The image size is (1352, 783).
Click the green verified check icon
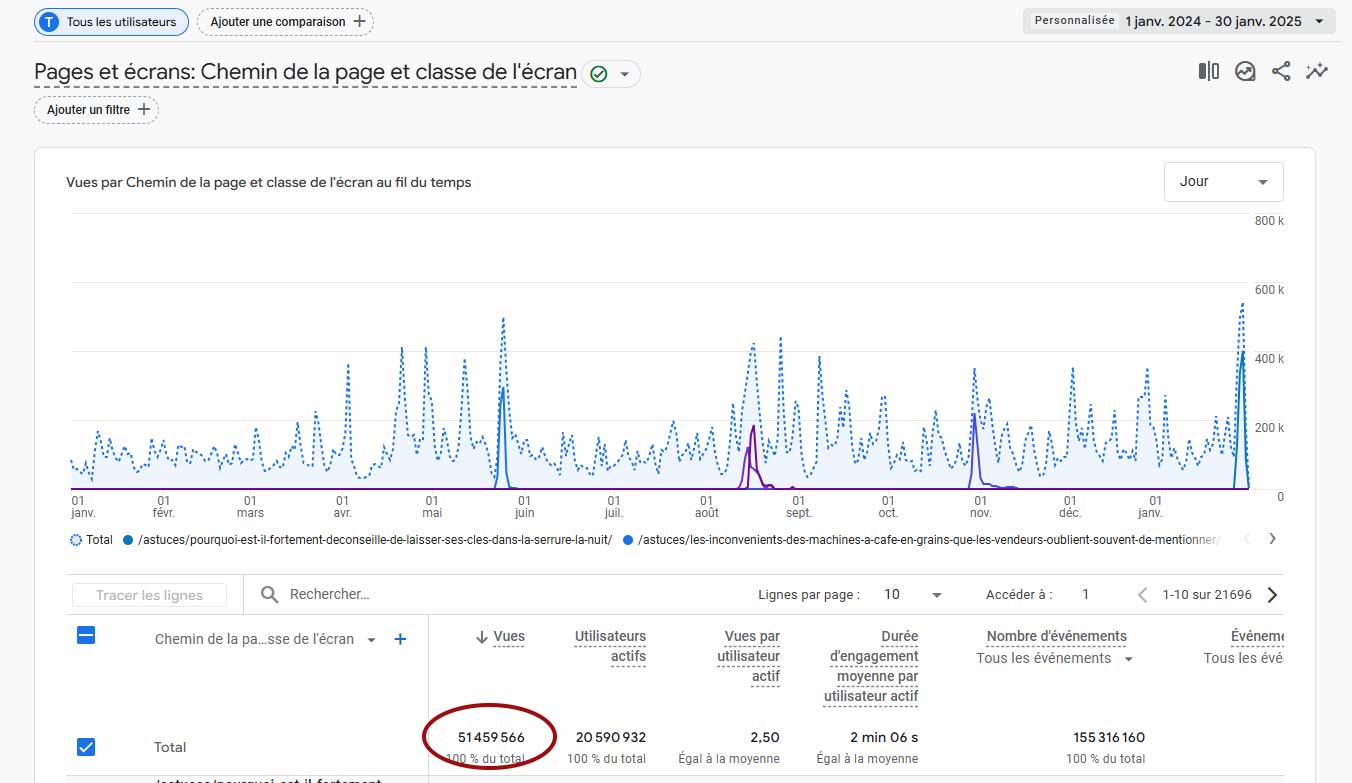599,74
